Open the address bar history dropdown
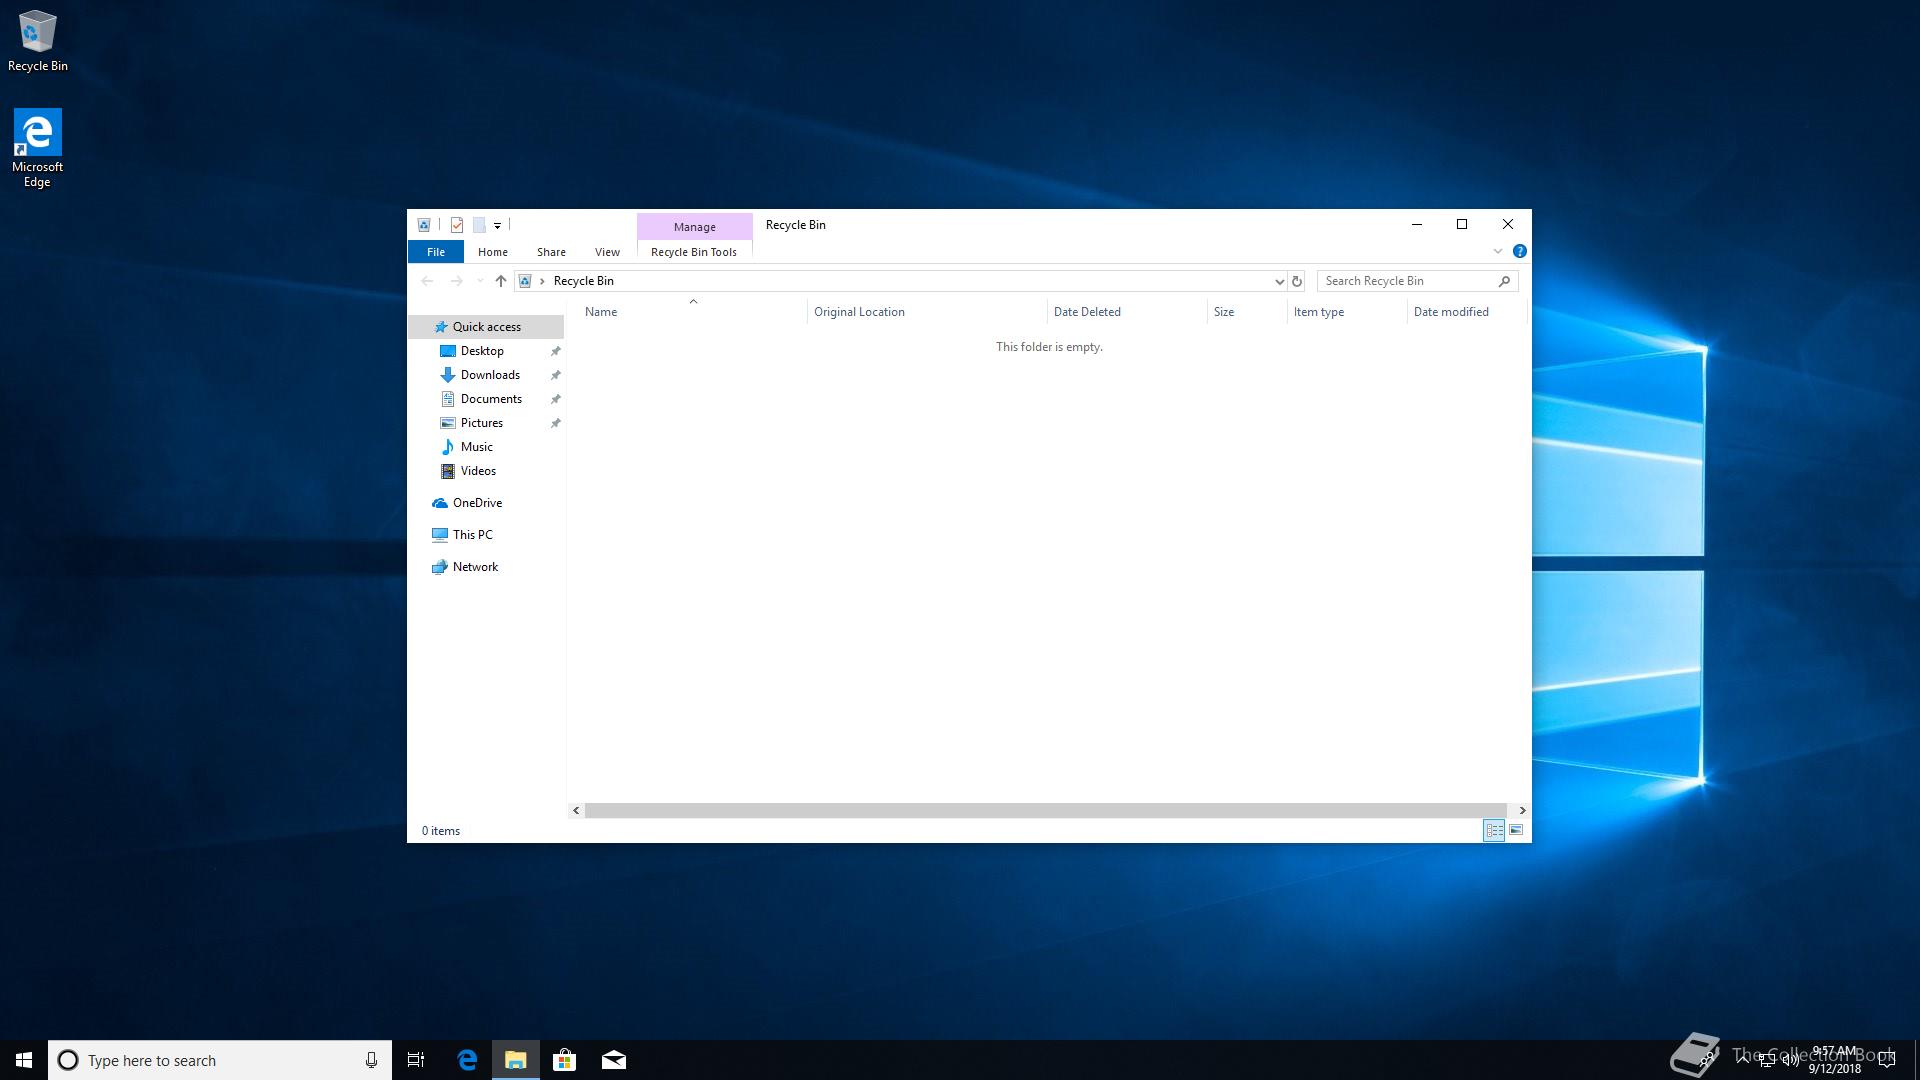This screenshot has height=1080, width=1920. [1279, 281]
